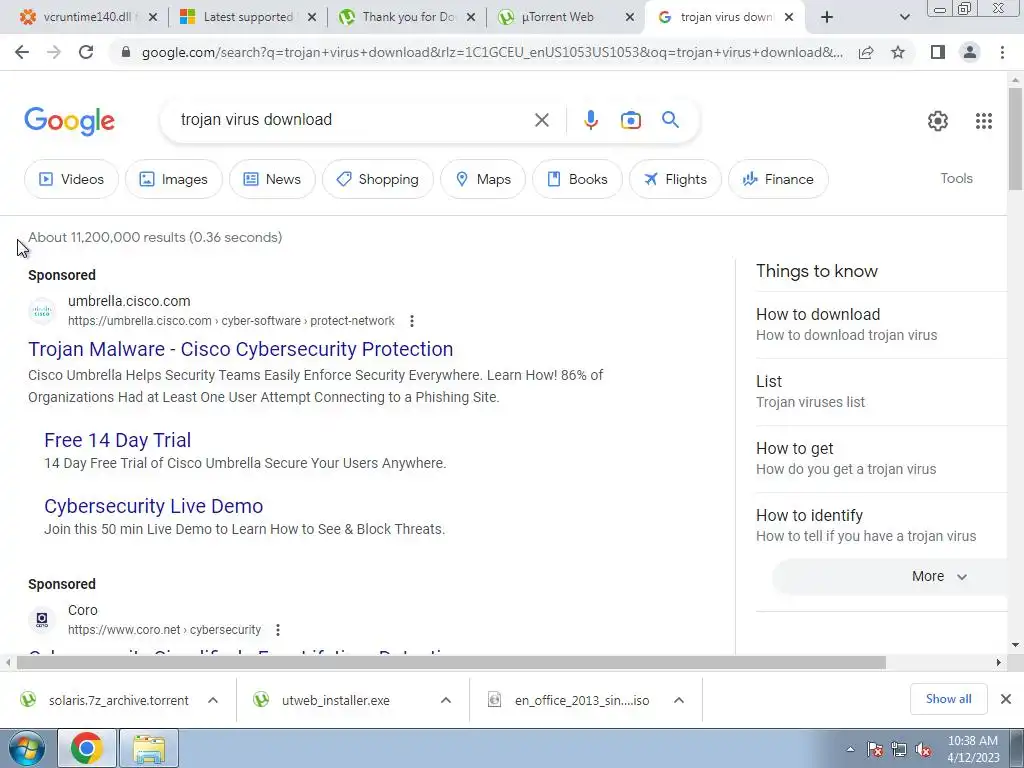Open Google quick settings gear
The image size is (1024, 768).
(938, 121)
